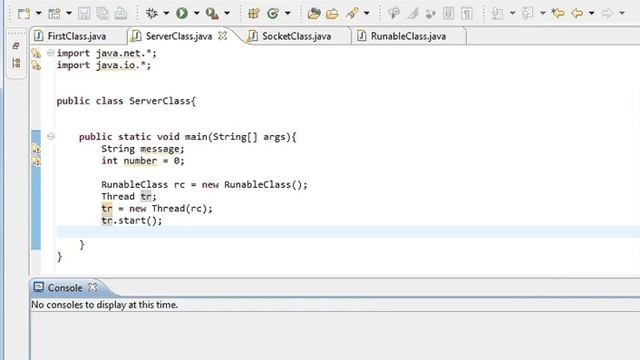Close the Console view

93,287
